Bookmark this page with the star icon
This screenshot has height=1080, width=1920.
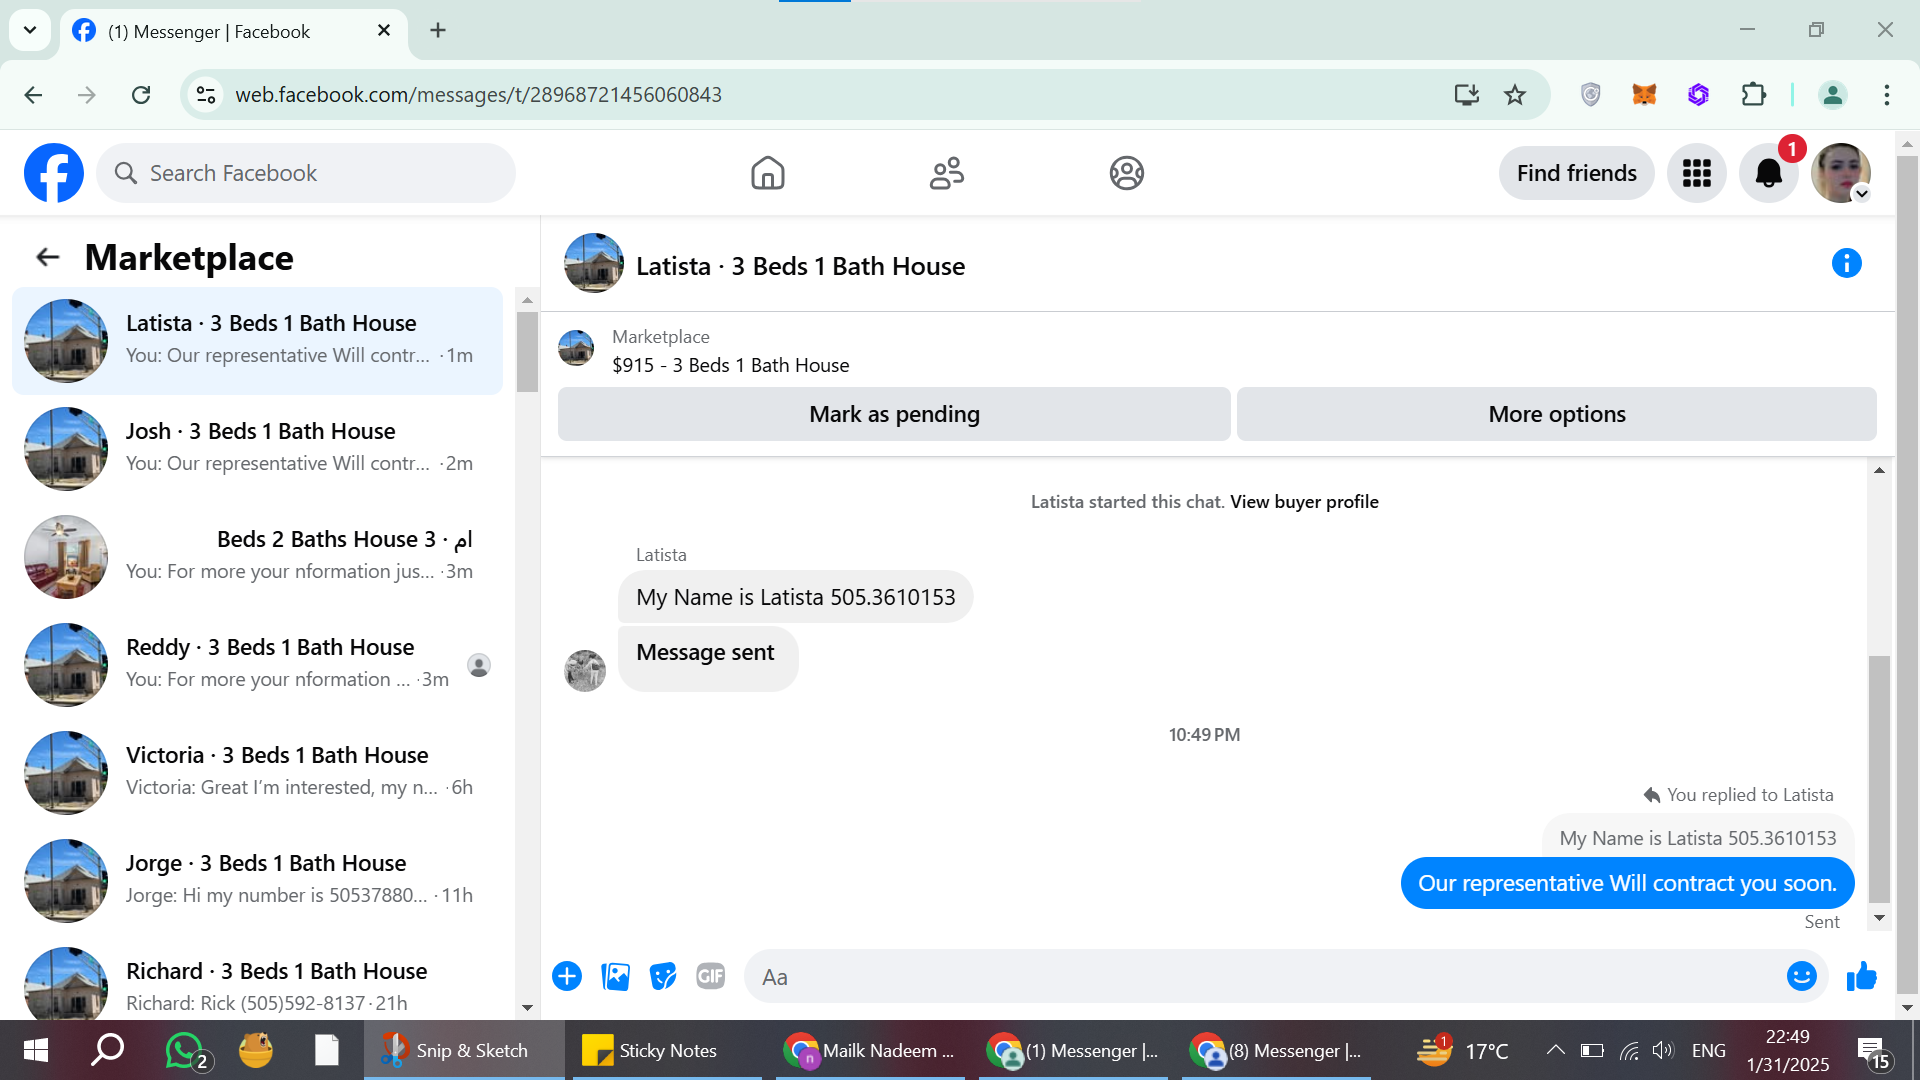[x=1515, y=95]
